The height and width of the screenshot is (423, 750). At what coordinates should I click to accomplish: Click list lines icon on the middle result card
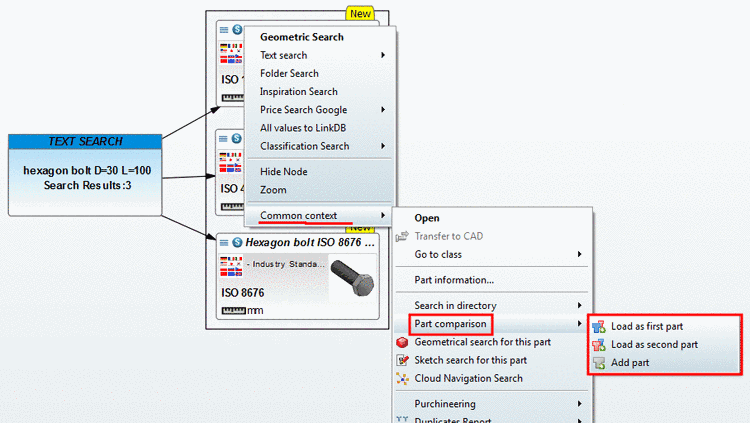223,139
